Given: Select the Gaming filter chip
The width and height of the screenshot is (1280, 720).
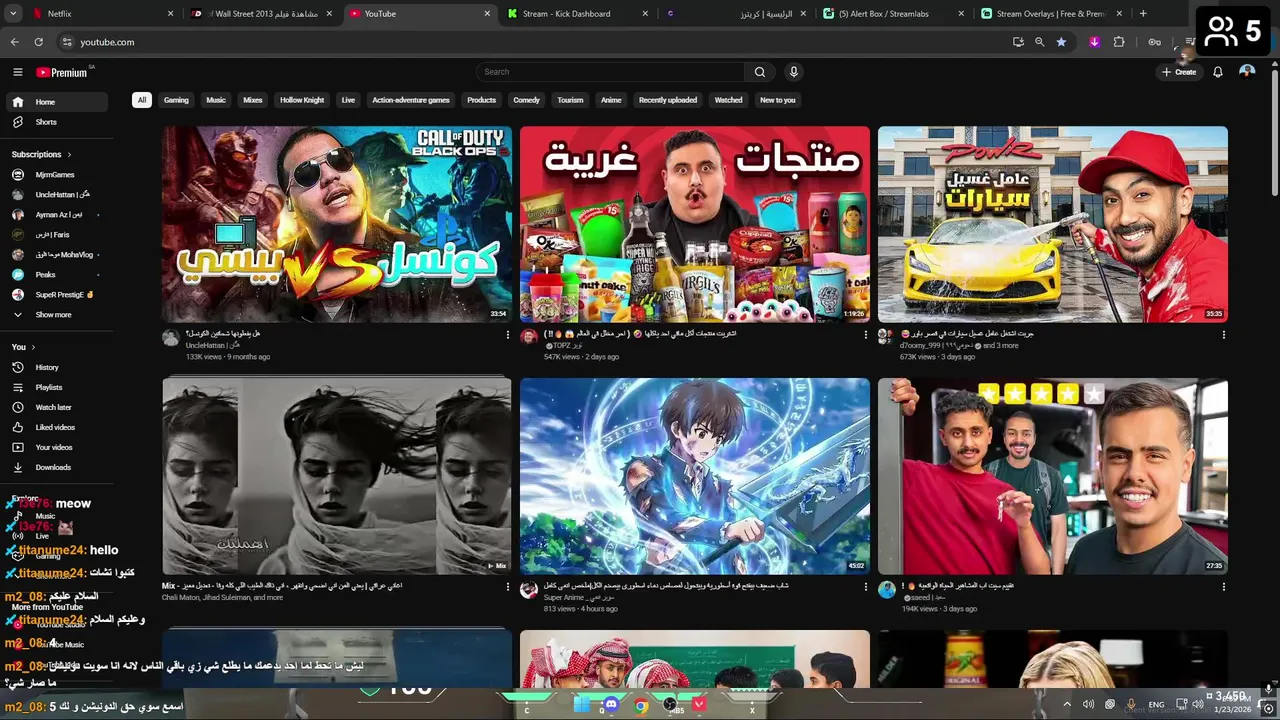Looking at the screenshot, I should 176,100.
